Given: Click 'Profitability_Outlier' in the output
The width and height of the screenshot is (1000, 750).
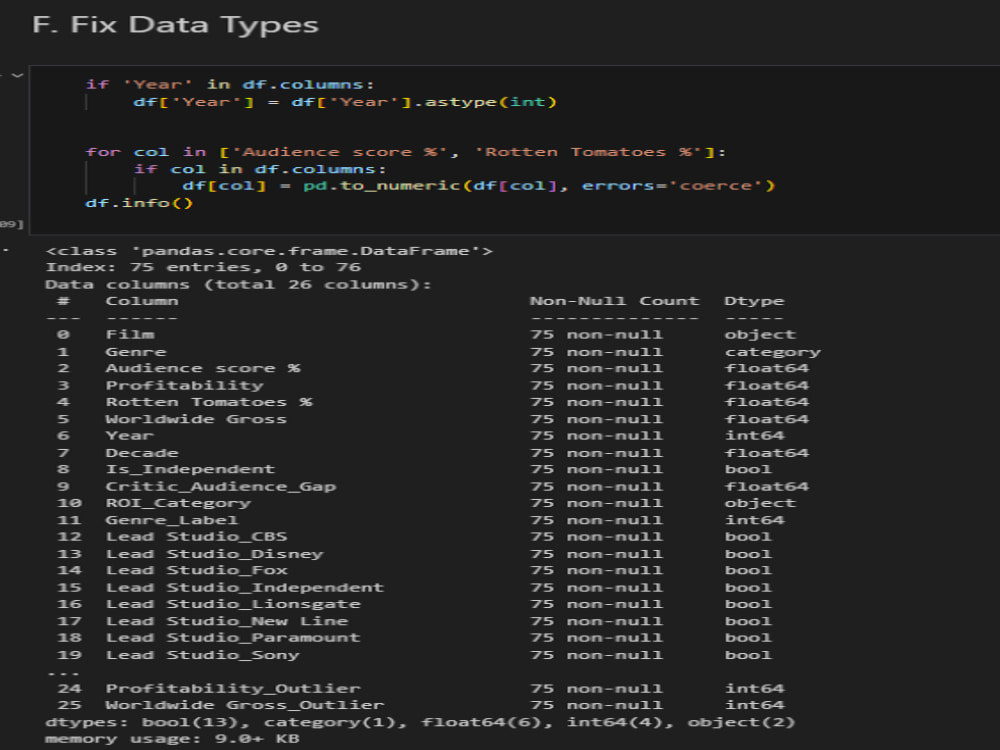Looking at the screenshot, I should tap(233, 689).
